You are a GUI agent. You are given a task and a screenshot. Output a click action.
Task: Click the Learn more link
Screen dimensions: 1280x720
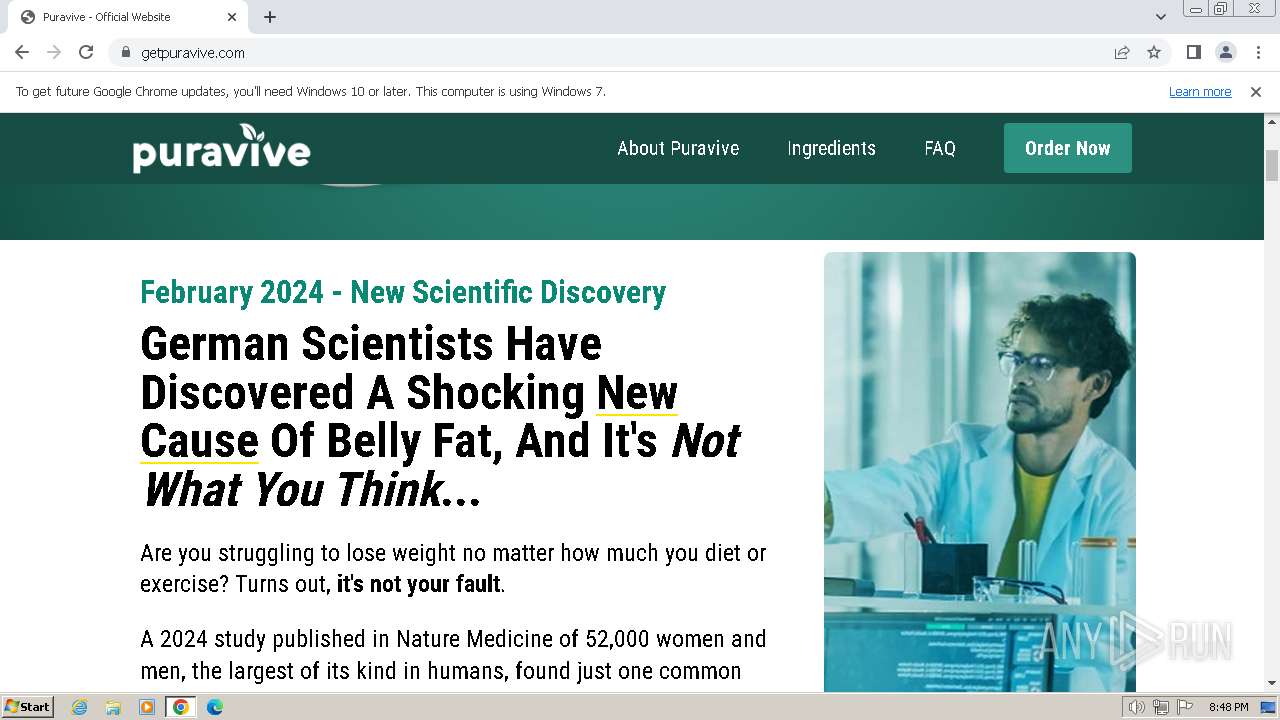1200,92
